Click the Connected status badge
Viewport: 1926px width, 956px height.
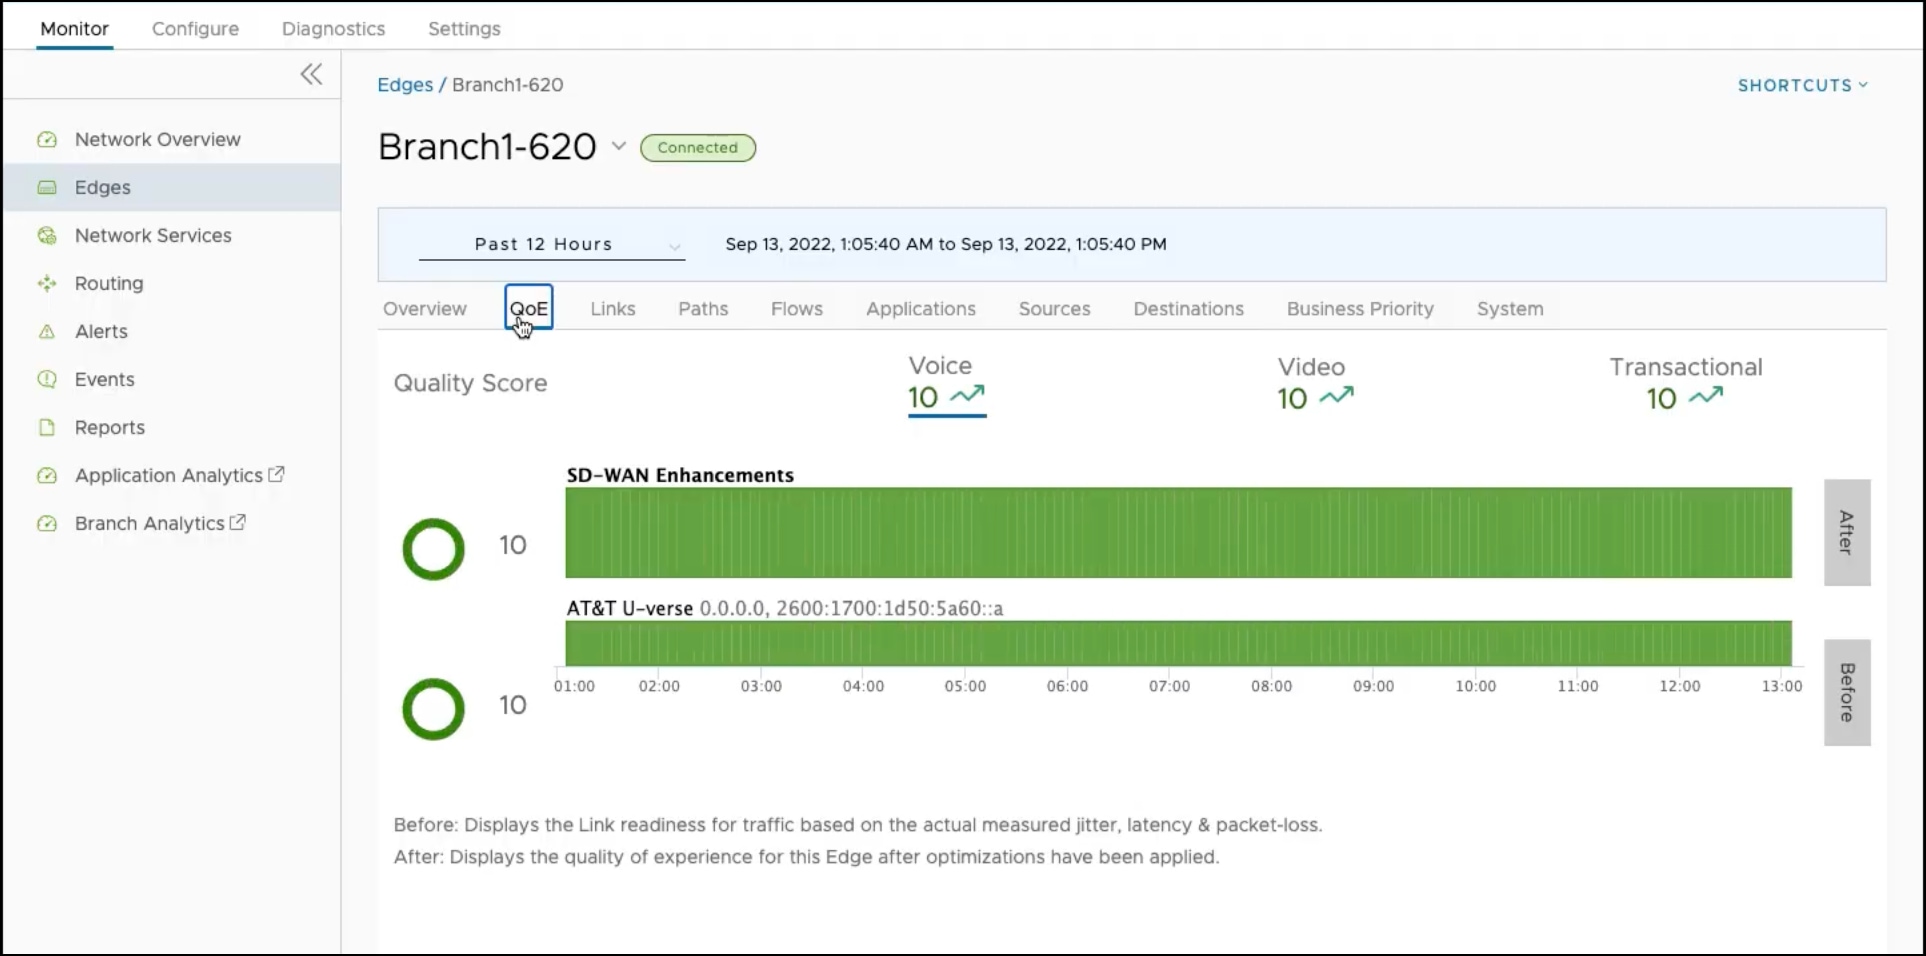698,148
